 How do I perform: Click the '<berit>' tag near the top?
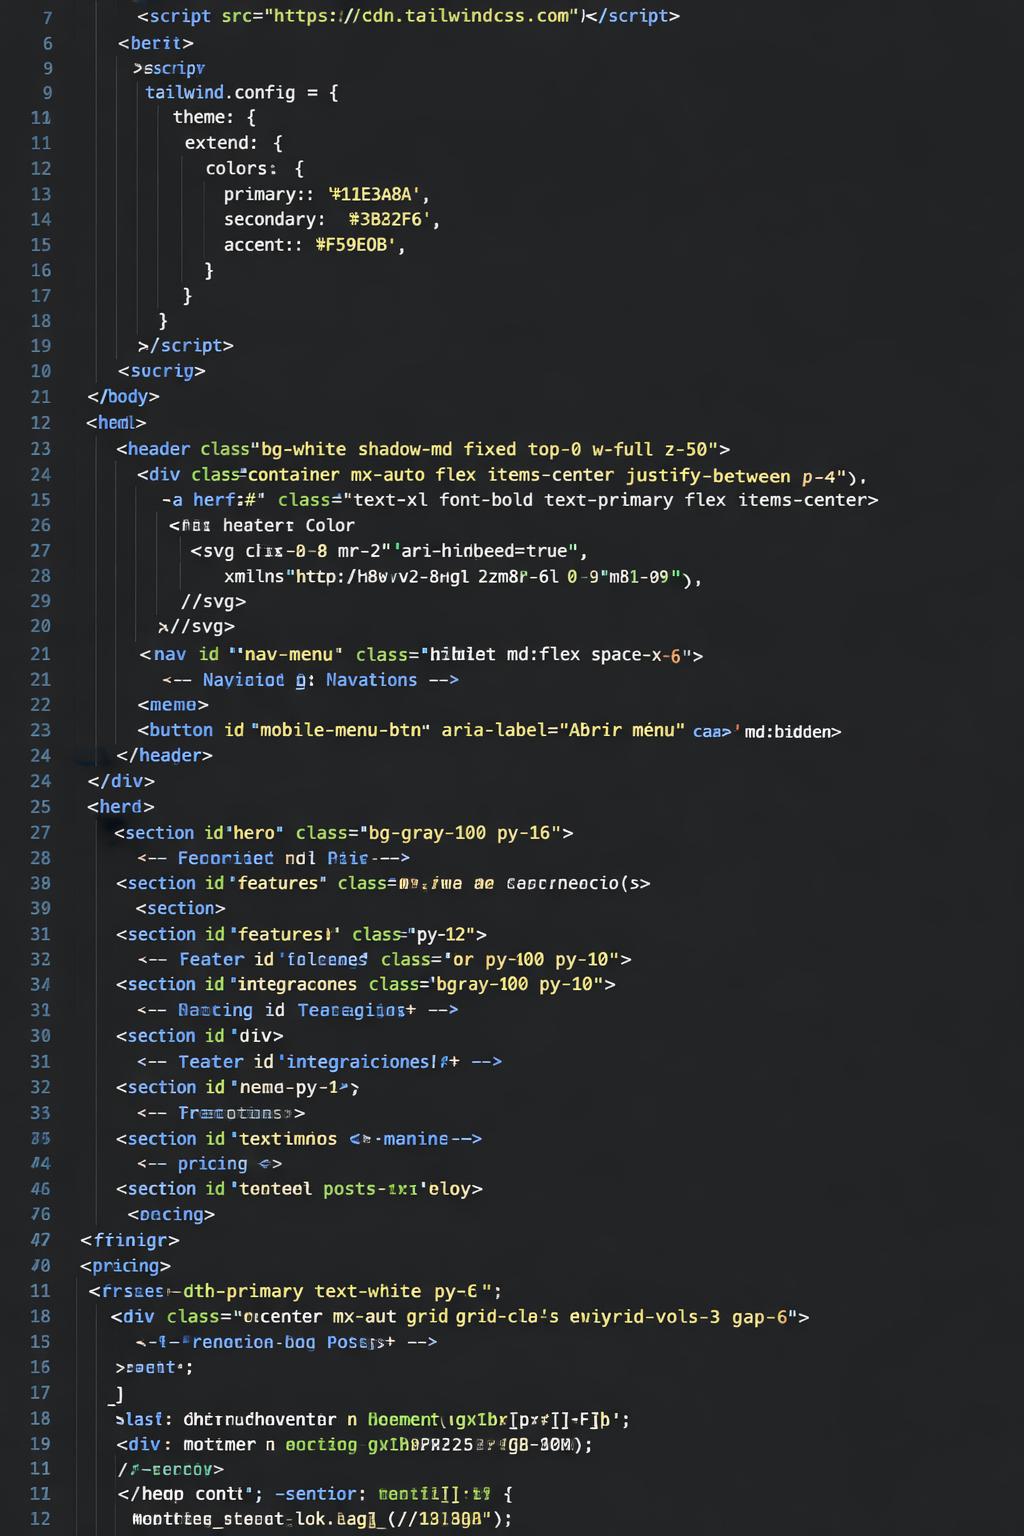pos(156,43)
